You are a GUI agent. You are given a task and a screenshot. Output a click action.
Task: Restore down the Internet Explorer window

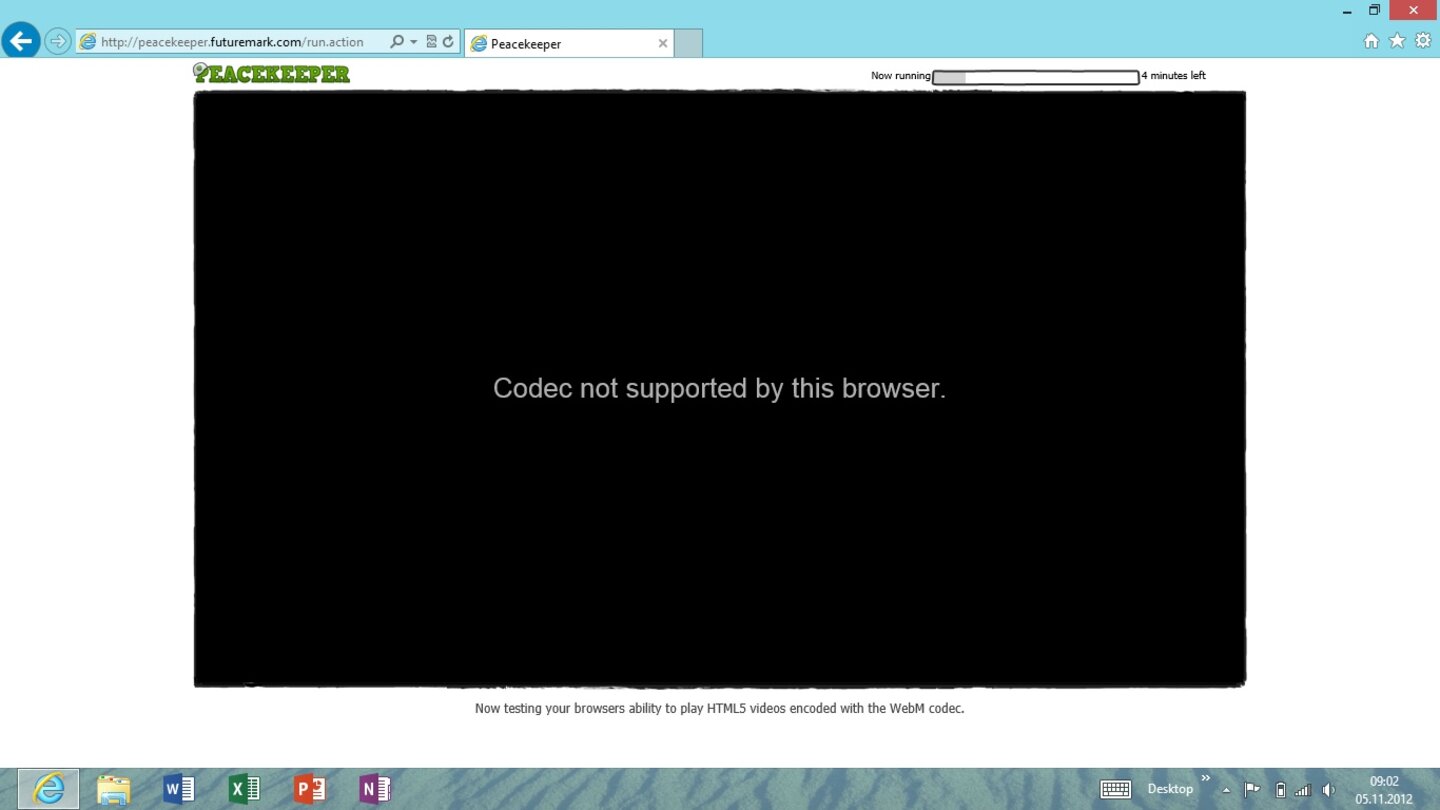pos(1374,10)
